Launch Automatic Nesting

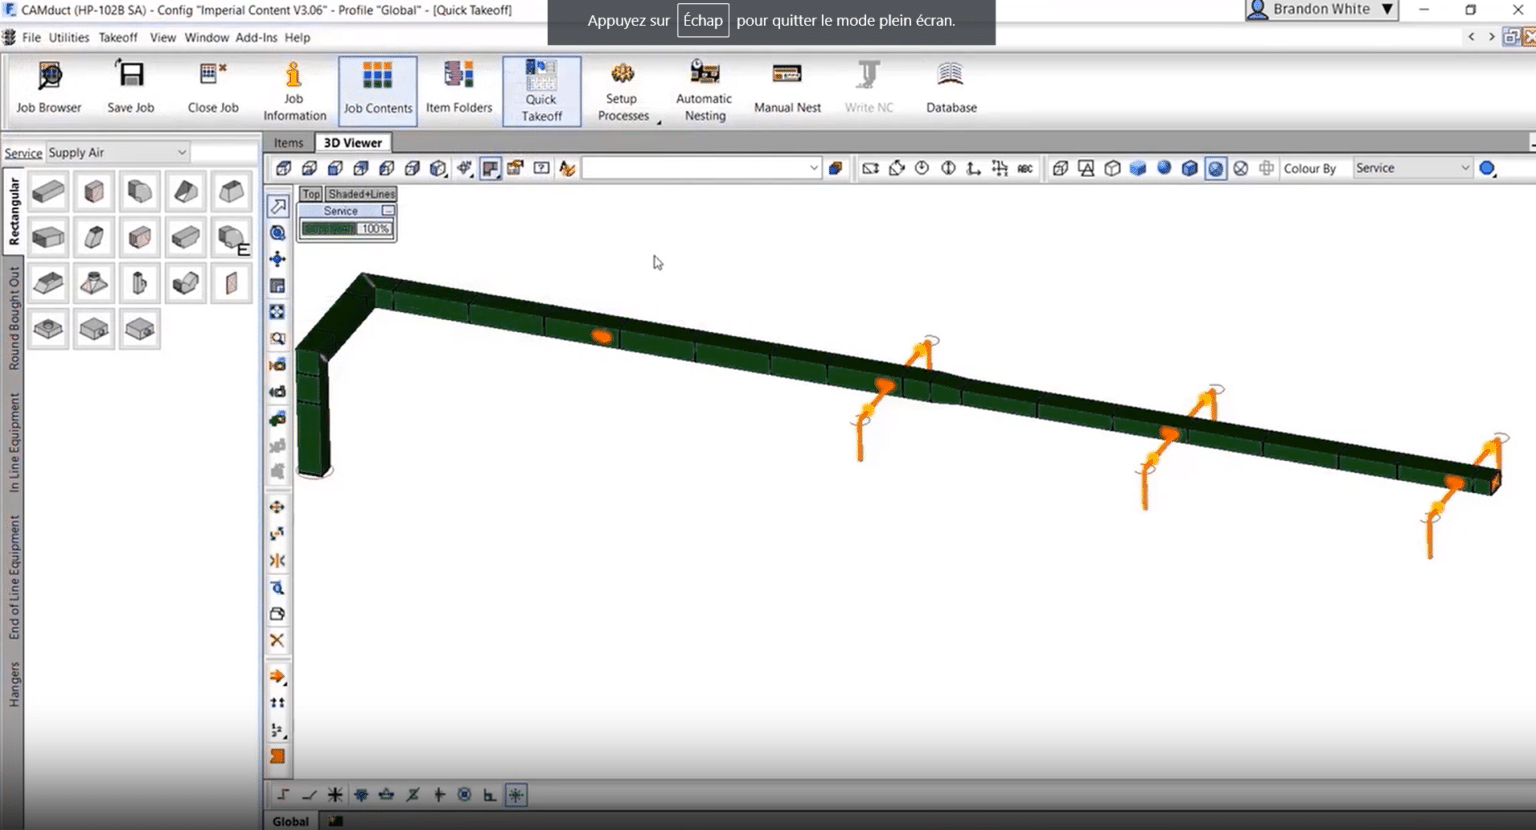(x=704, y=88)
